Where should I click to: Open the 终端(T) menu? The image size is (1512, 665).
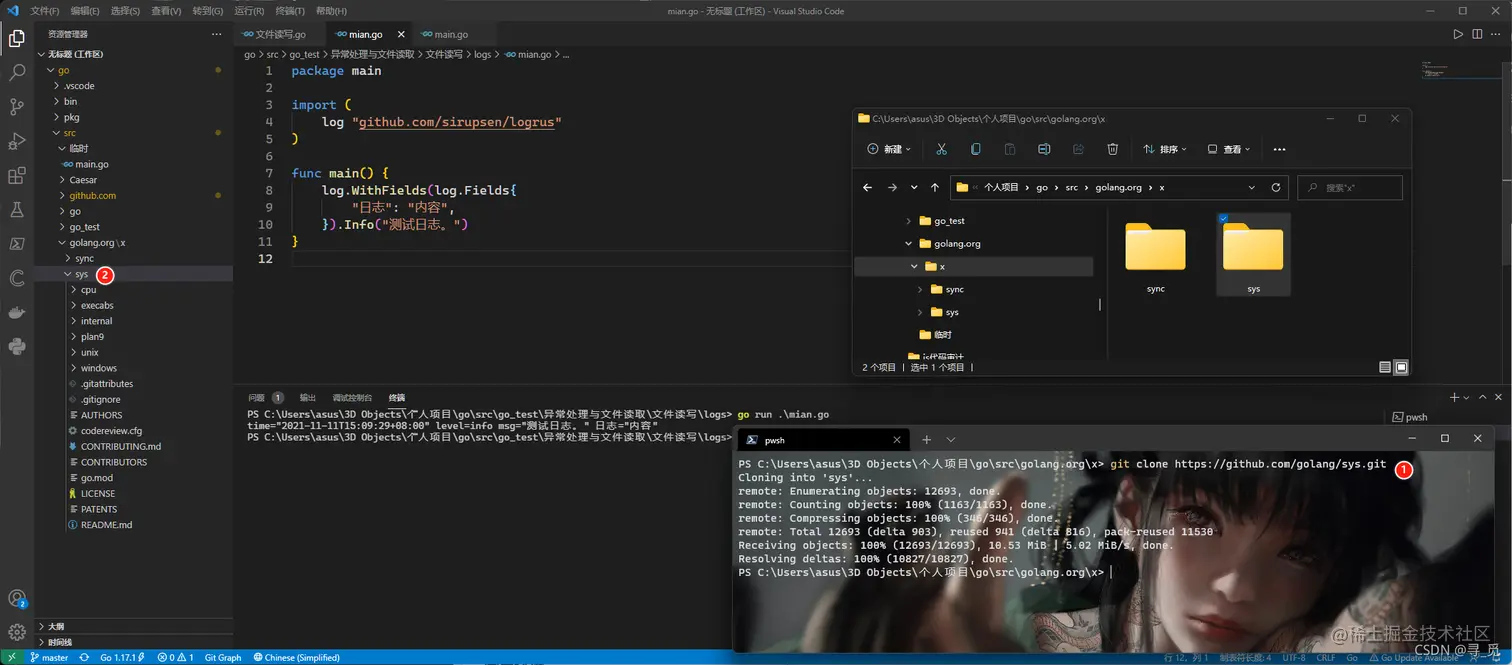(290, 11)
